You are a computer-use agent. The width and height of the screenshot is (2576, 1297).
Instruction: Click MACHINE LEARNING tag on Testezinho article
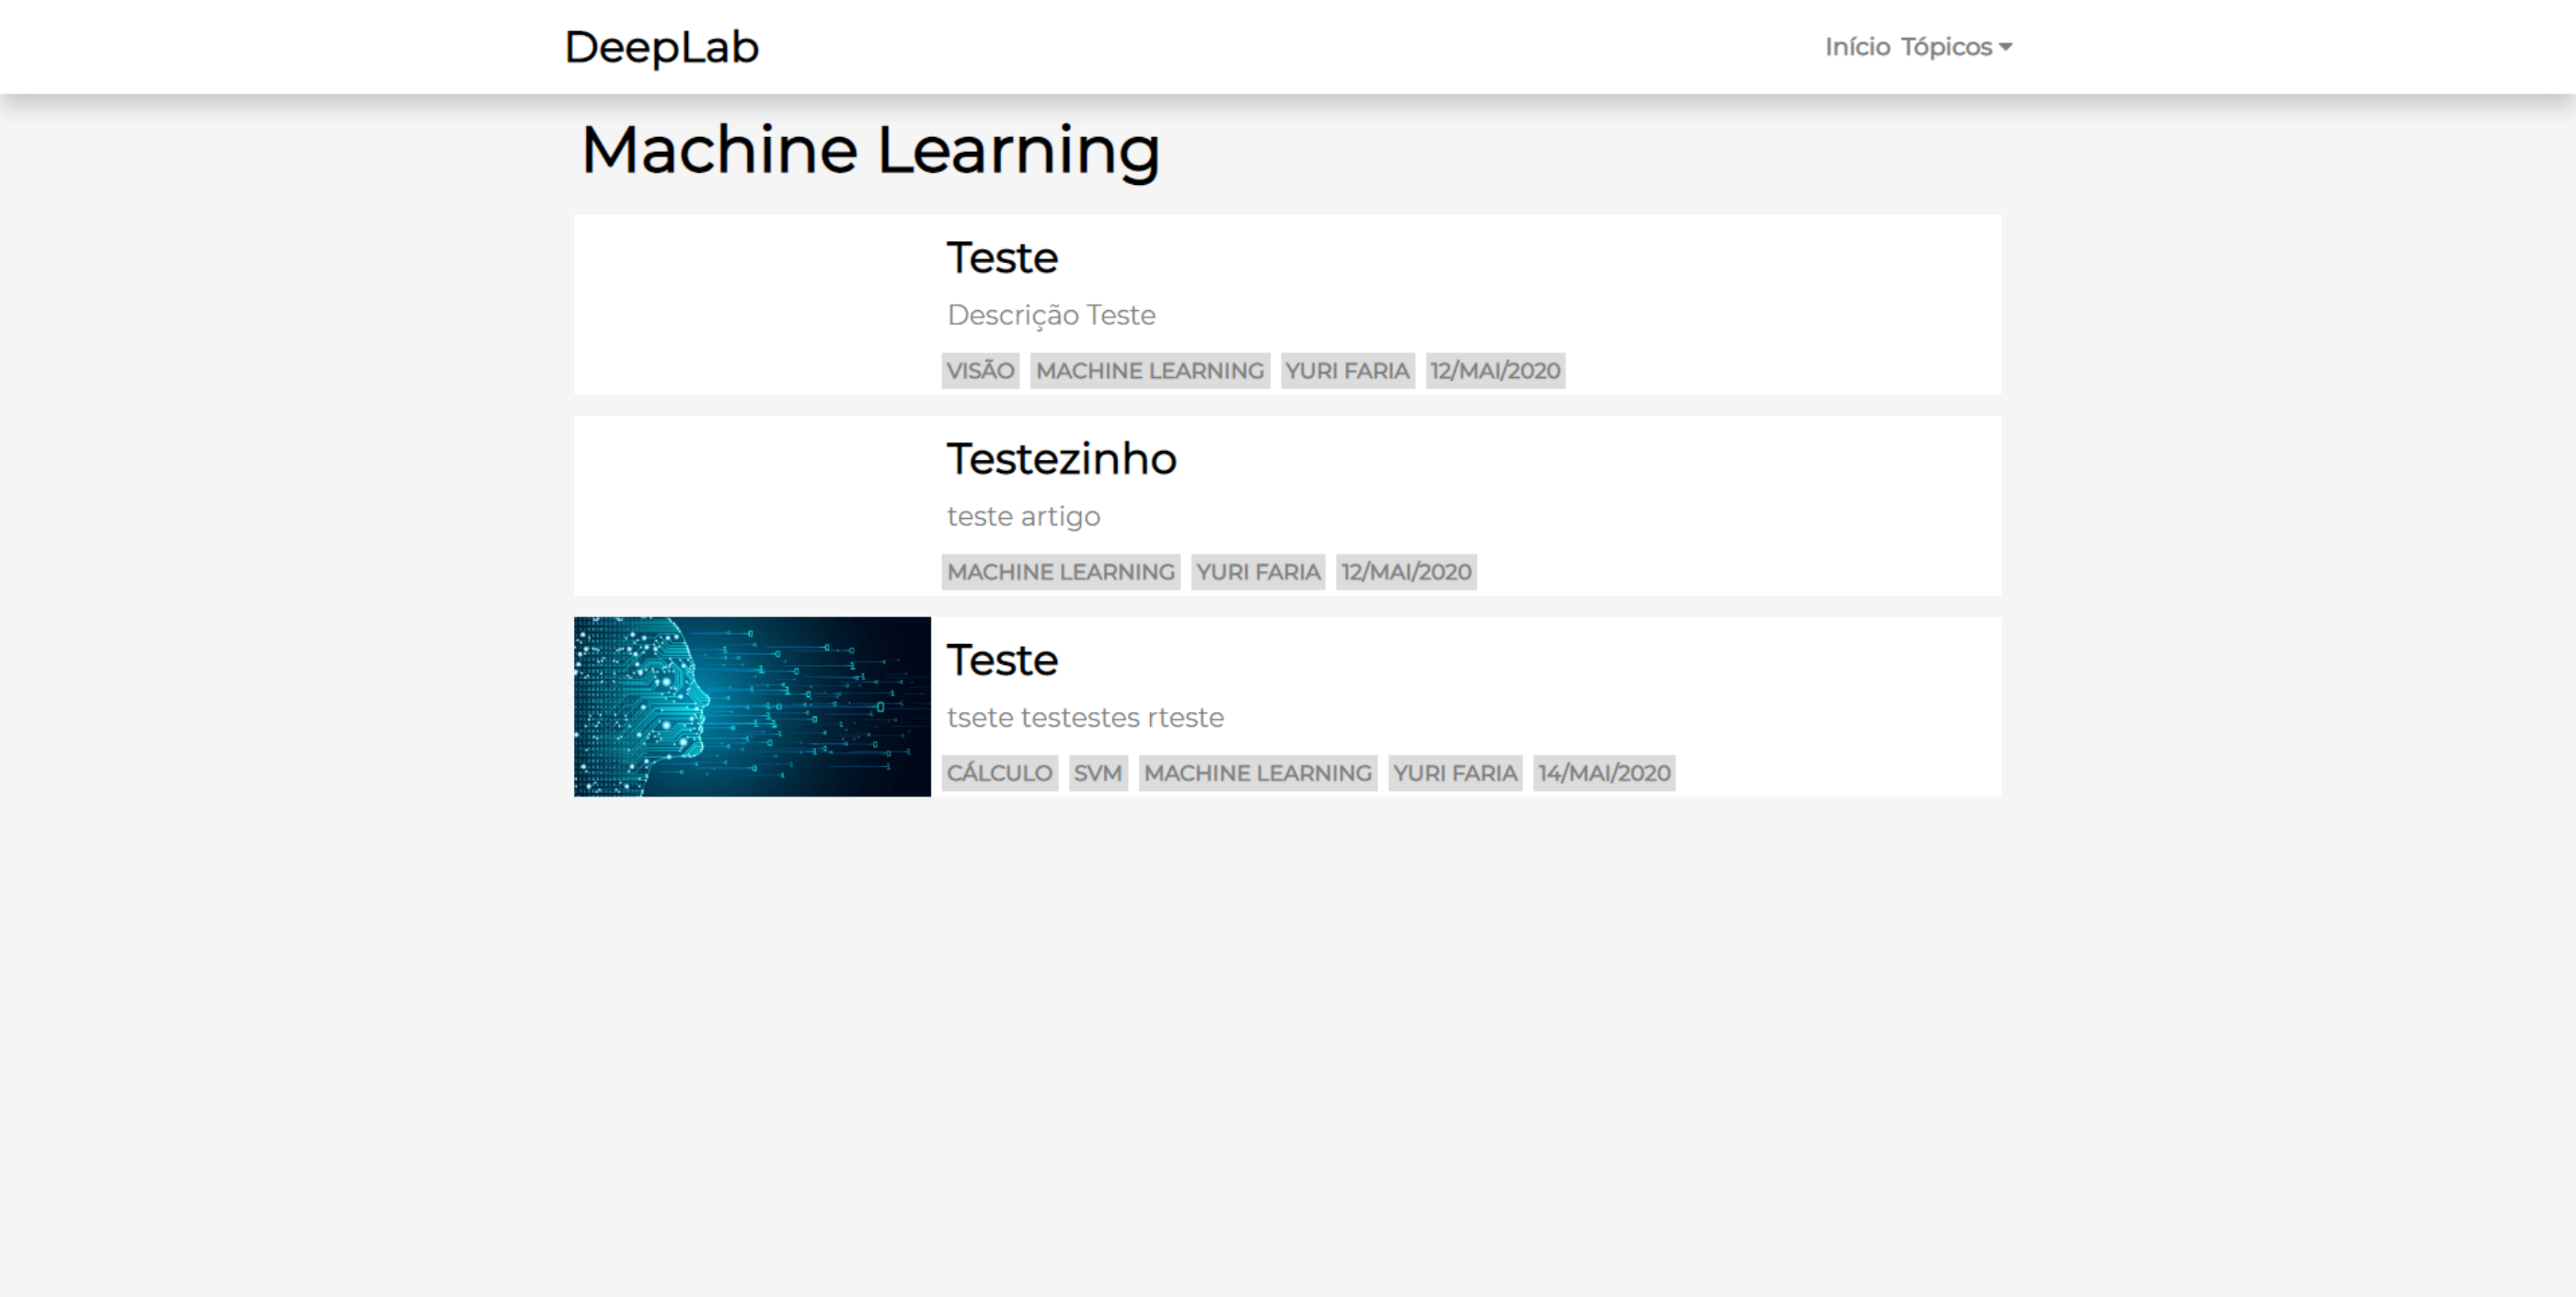(1060, 572)
